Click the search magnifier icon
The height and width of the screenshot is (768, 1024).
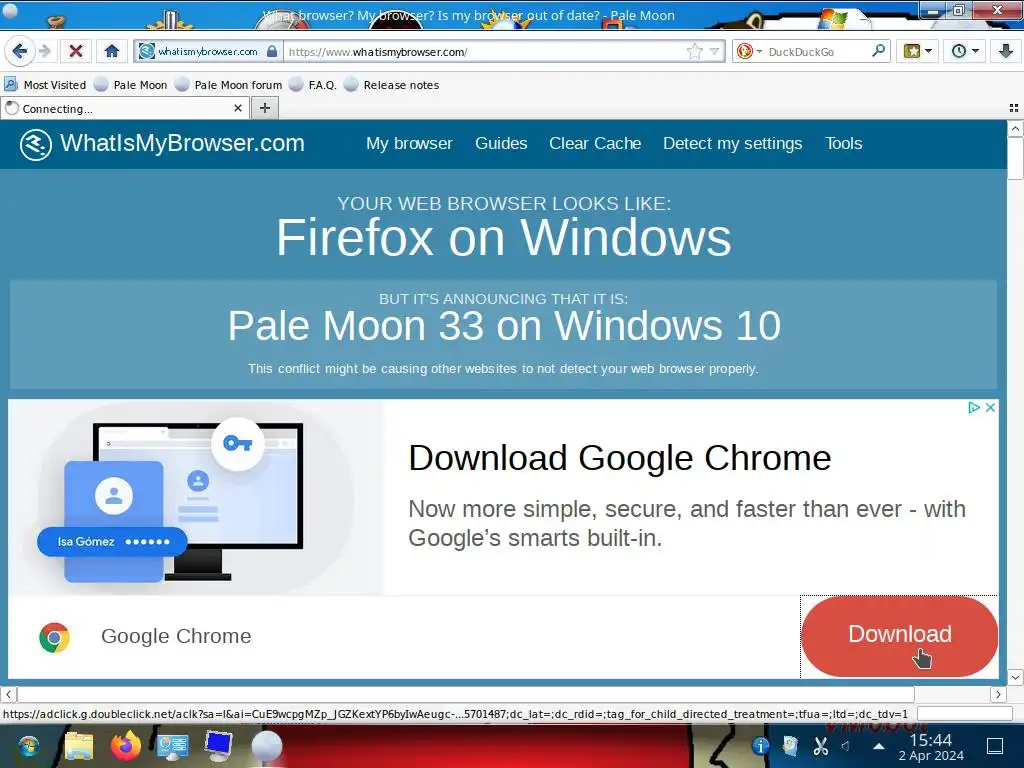point(879,51)
